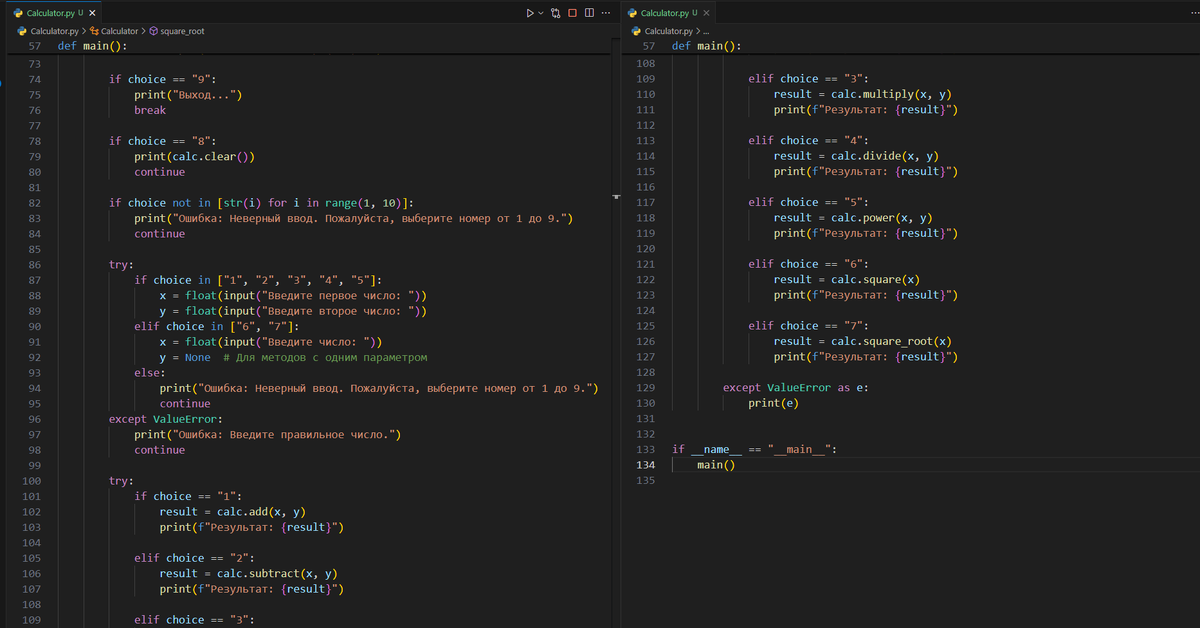
Task: Click 'print(e)' on line 130
Action: click(774, 403)
